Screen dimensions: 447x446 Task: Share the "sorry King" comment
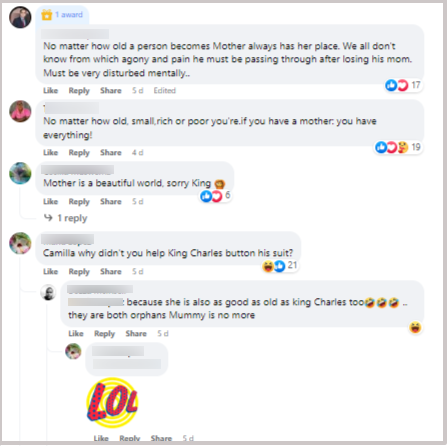click(111, 201)
